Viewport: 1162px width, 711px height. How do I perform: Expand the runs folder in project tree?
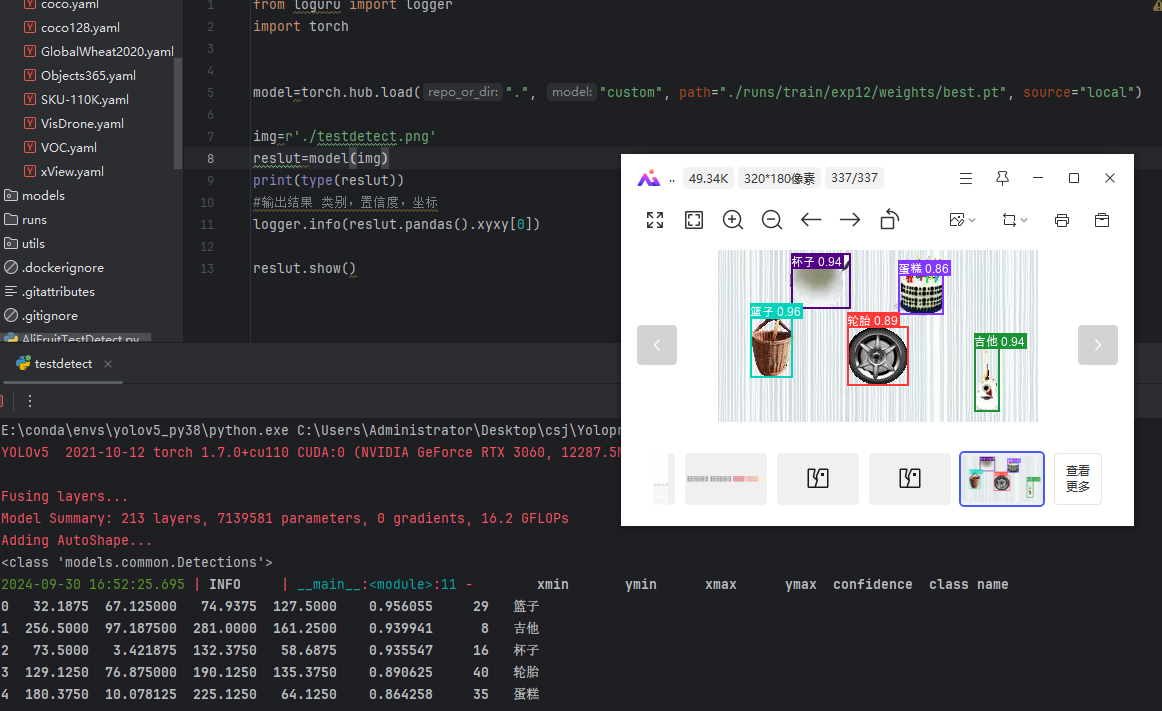click(x=34, y=220)
